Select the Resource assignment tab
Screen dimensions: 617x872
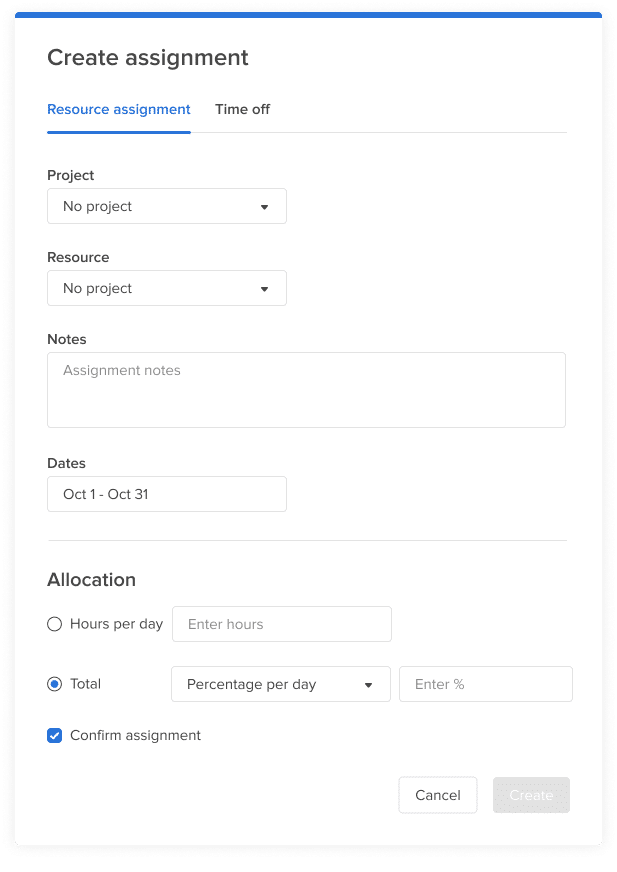click(118, 109)
